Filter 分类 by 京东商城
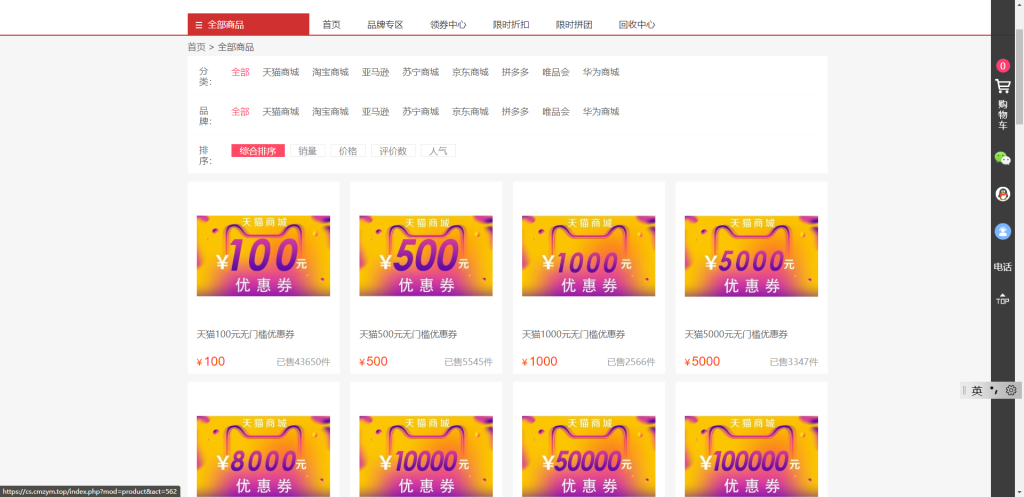The image size is (1024, 497). point(470,72)
